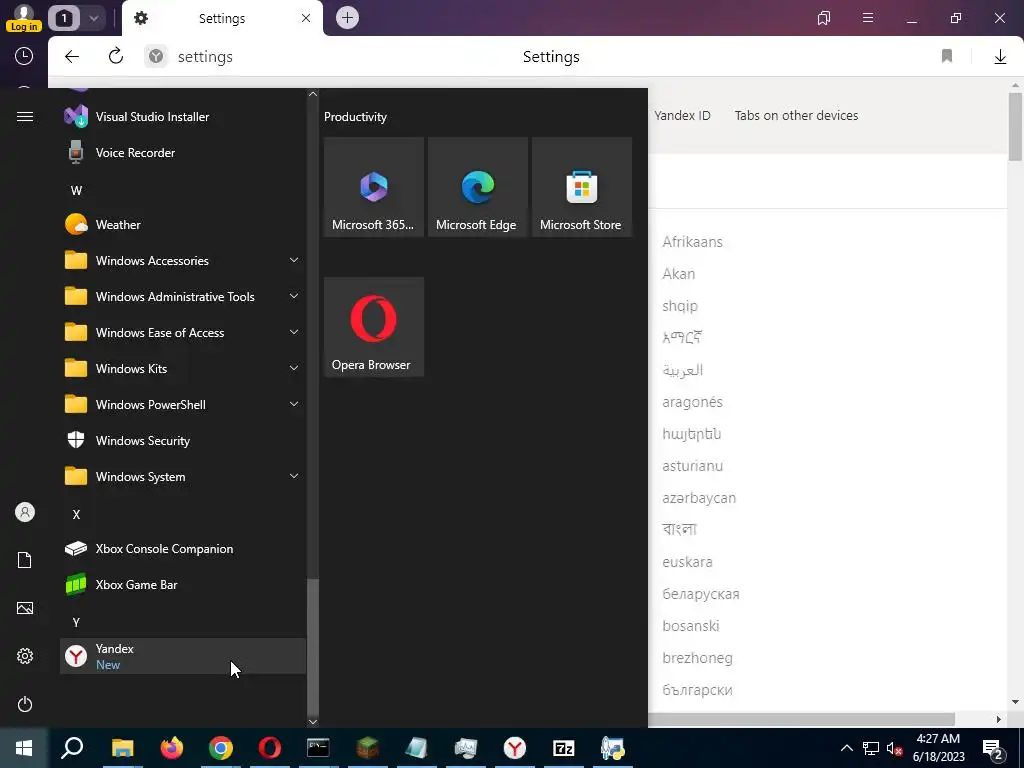Close the Settings tab
The image size is (1024, 768).
pyautogui.click(x=306, y=18)
